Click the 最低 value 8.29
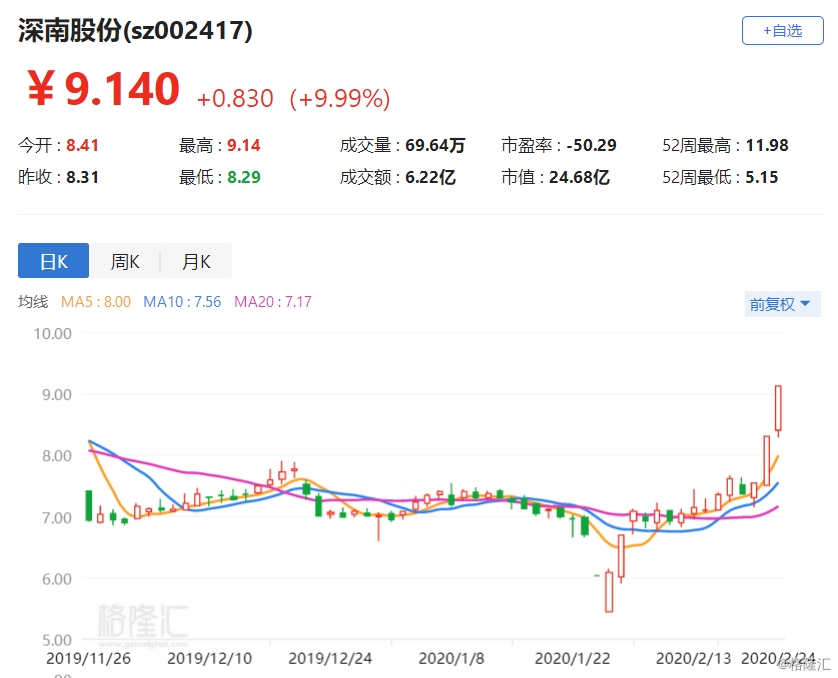Screen dimensions: 838x678 coord(244,177)
